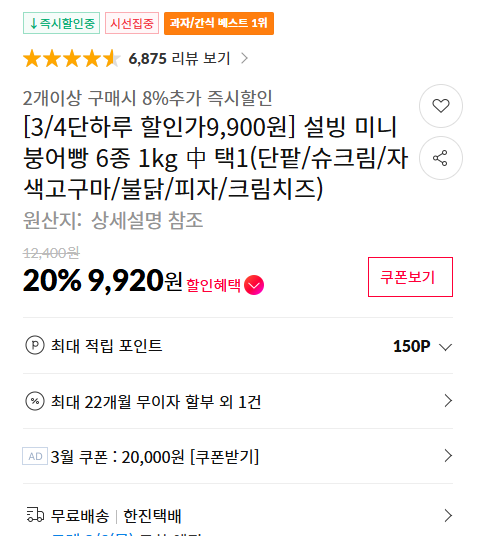Open the 무료배송 shipping details arrow
The height and width of the screenshot is (536, 489).
[x=448, y=515]
